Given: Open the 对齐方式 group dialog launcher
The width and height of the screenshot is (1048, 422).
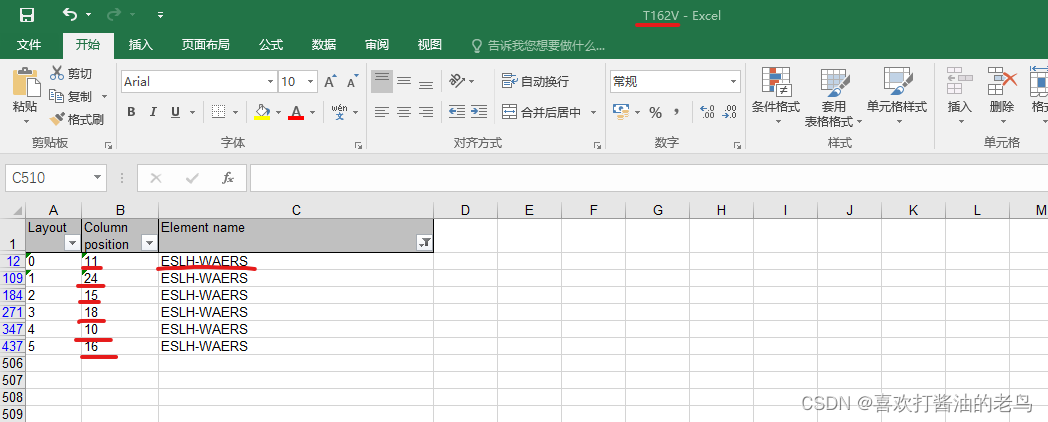Looking at the screenshot, I should click(x=597, y=144).
